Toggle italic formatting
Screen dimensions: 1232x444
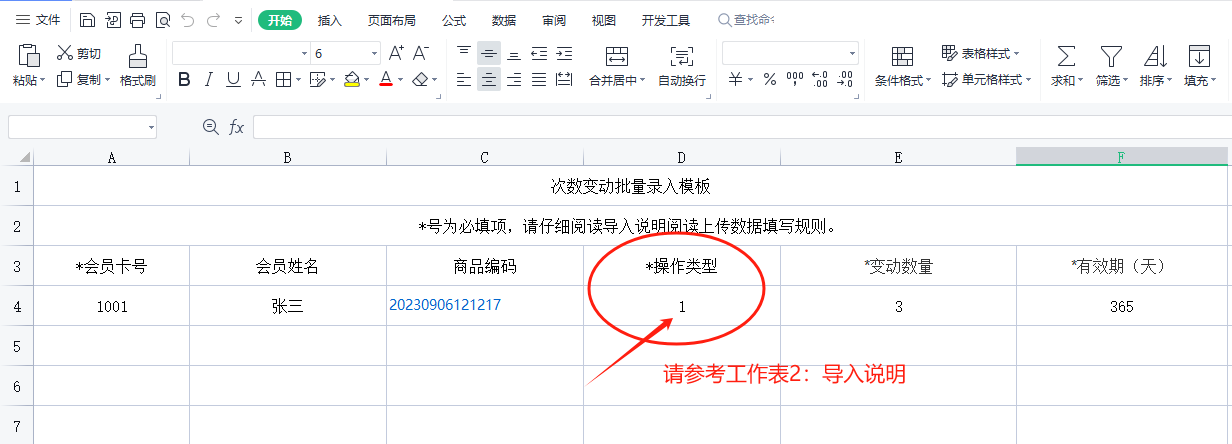tap(208, 80)
